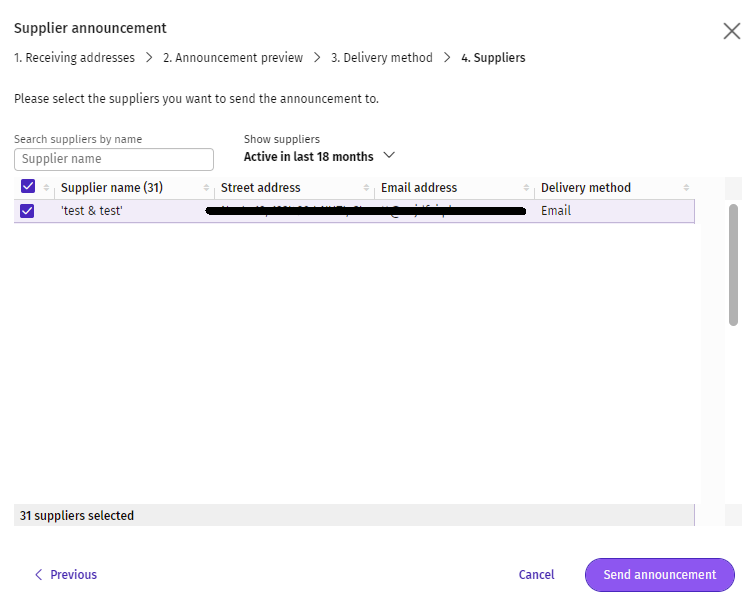Click the left chevron beside Previous

39,575
